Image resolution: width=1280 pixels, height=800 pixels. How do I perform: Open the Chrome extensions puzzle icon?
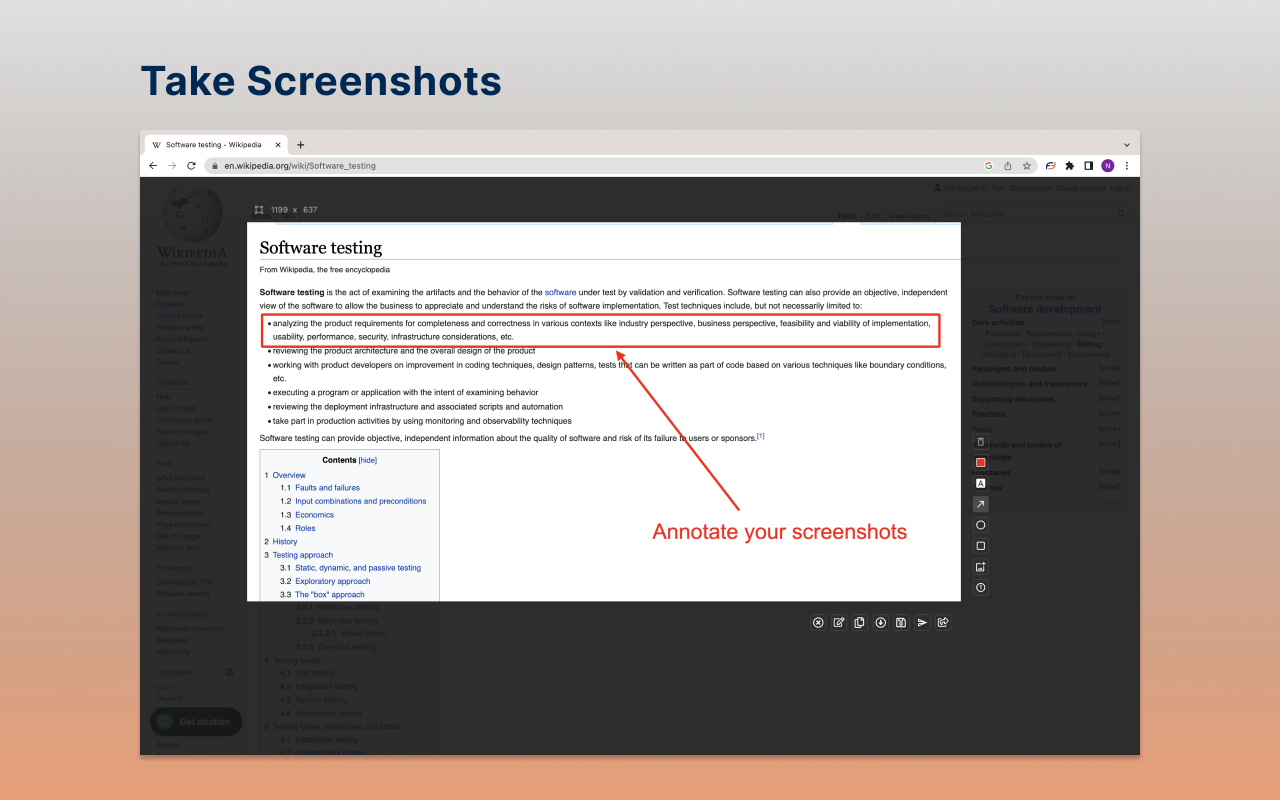pos(1069,166)
